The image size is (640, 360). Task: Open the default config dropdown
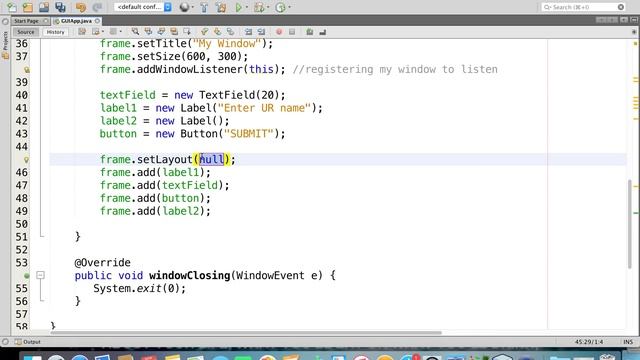143,7
